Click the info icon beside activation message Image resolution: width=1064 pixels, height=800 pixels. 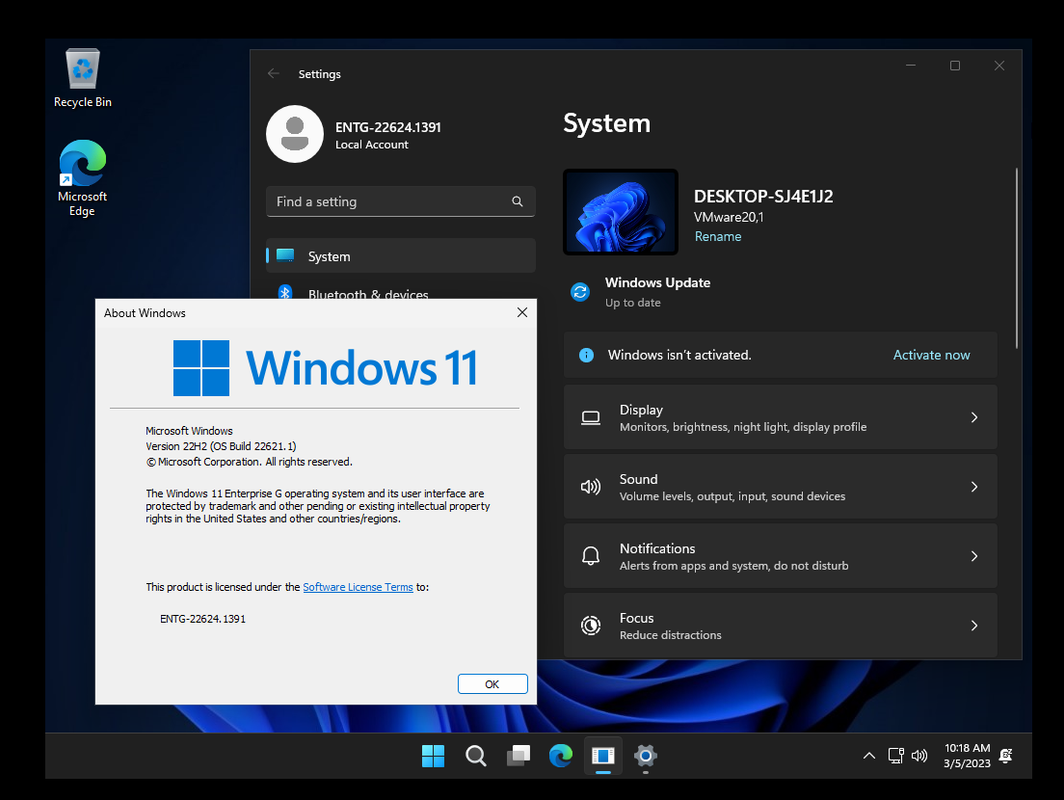586,355
